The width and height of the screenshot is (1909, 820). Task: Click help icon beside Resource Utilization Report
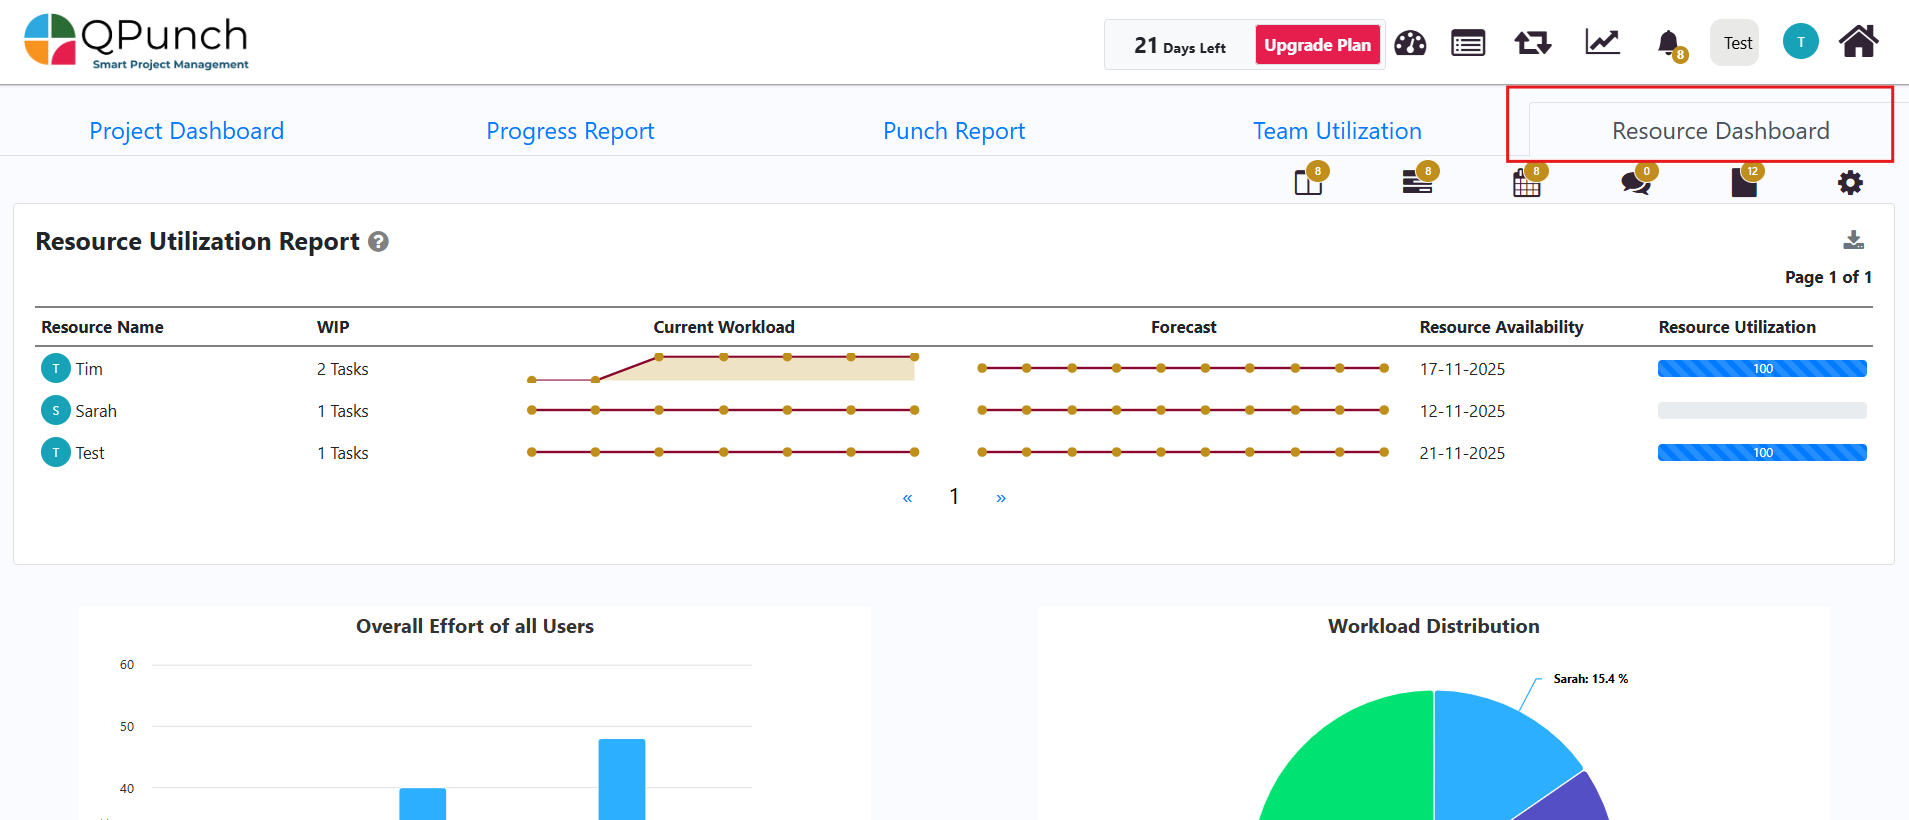[378, 242]
